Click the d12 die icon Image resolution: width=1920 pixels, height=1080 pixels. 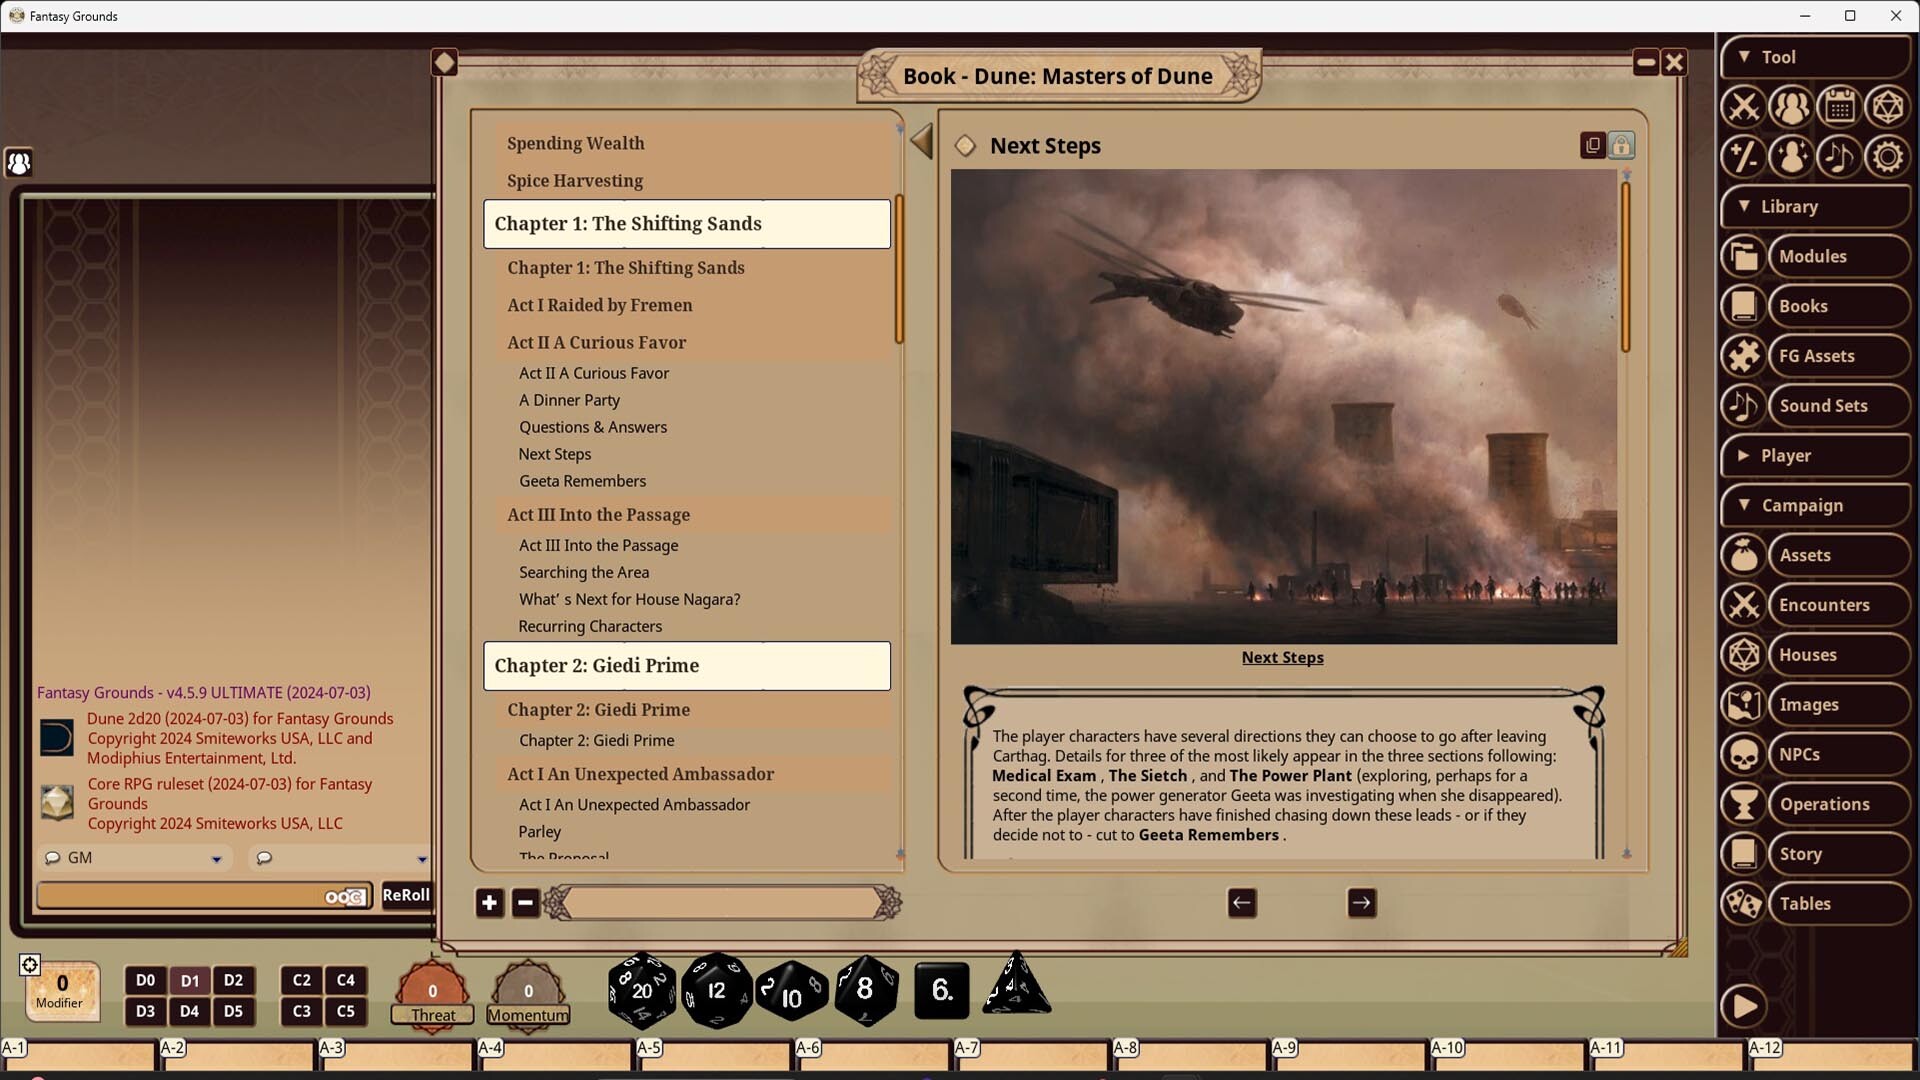(716, 990)
